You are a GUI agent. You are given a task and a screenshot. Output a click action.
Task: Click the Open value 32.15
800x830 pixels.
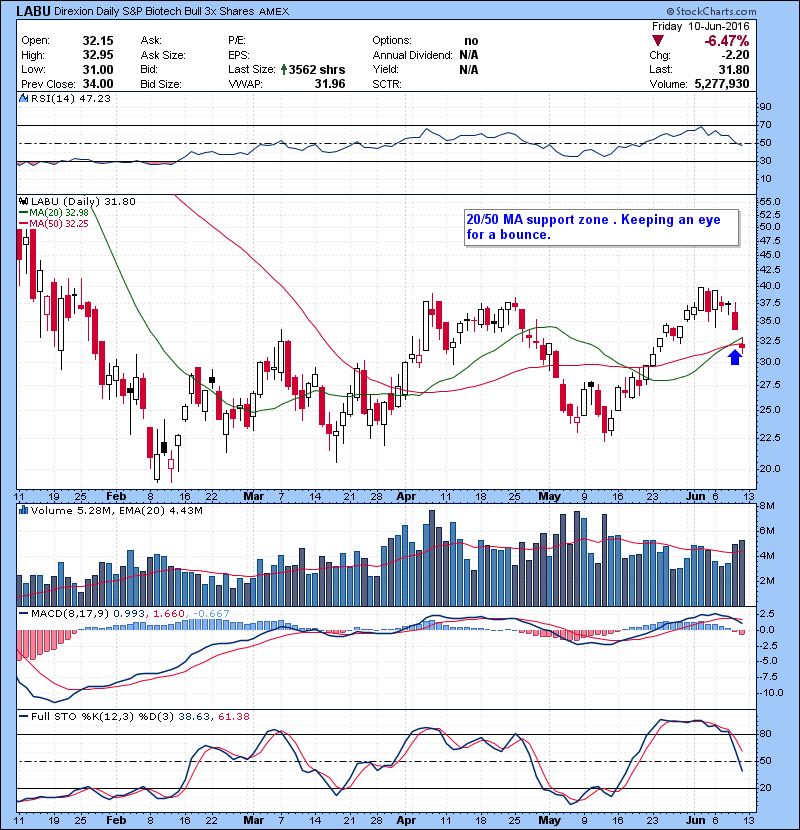pyautogui.click(x=98, y=41)
